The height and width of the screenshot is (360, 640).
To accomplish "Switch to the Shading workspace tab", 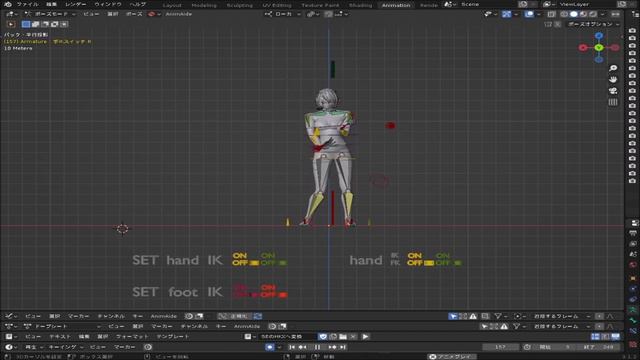I will click(x=360, y=5).
